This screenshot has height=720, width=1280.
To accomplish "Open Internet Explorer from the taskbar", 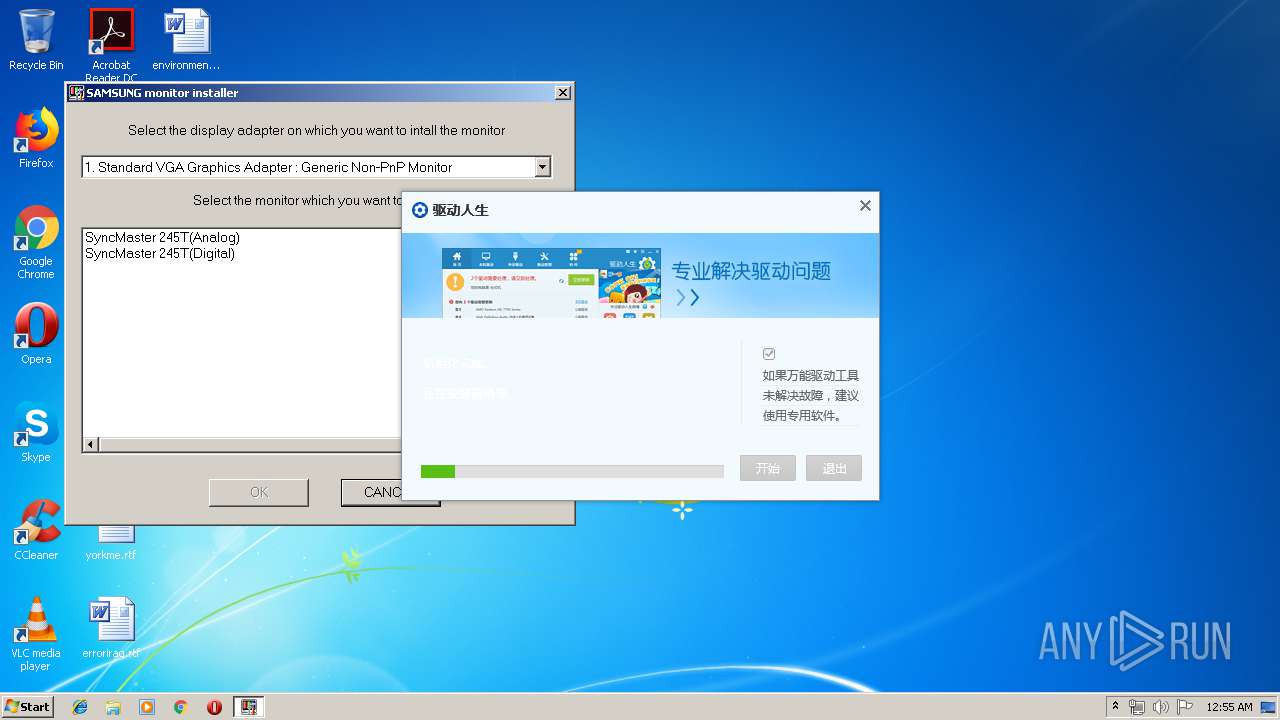I will tap(80, 707).
